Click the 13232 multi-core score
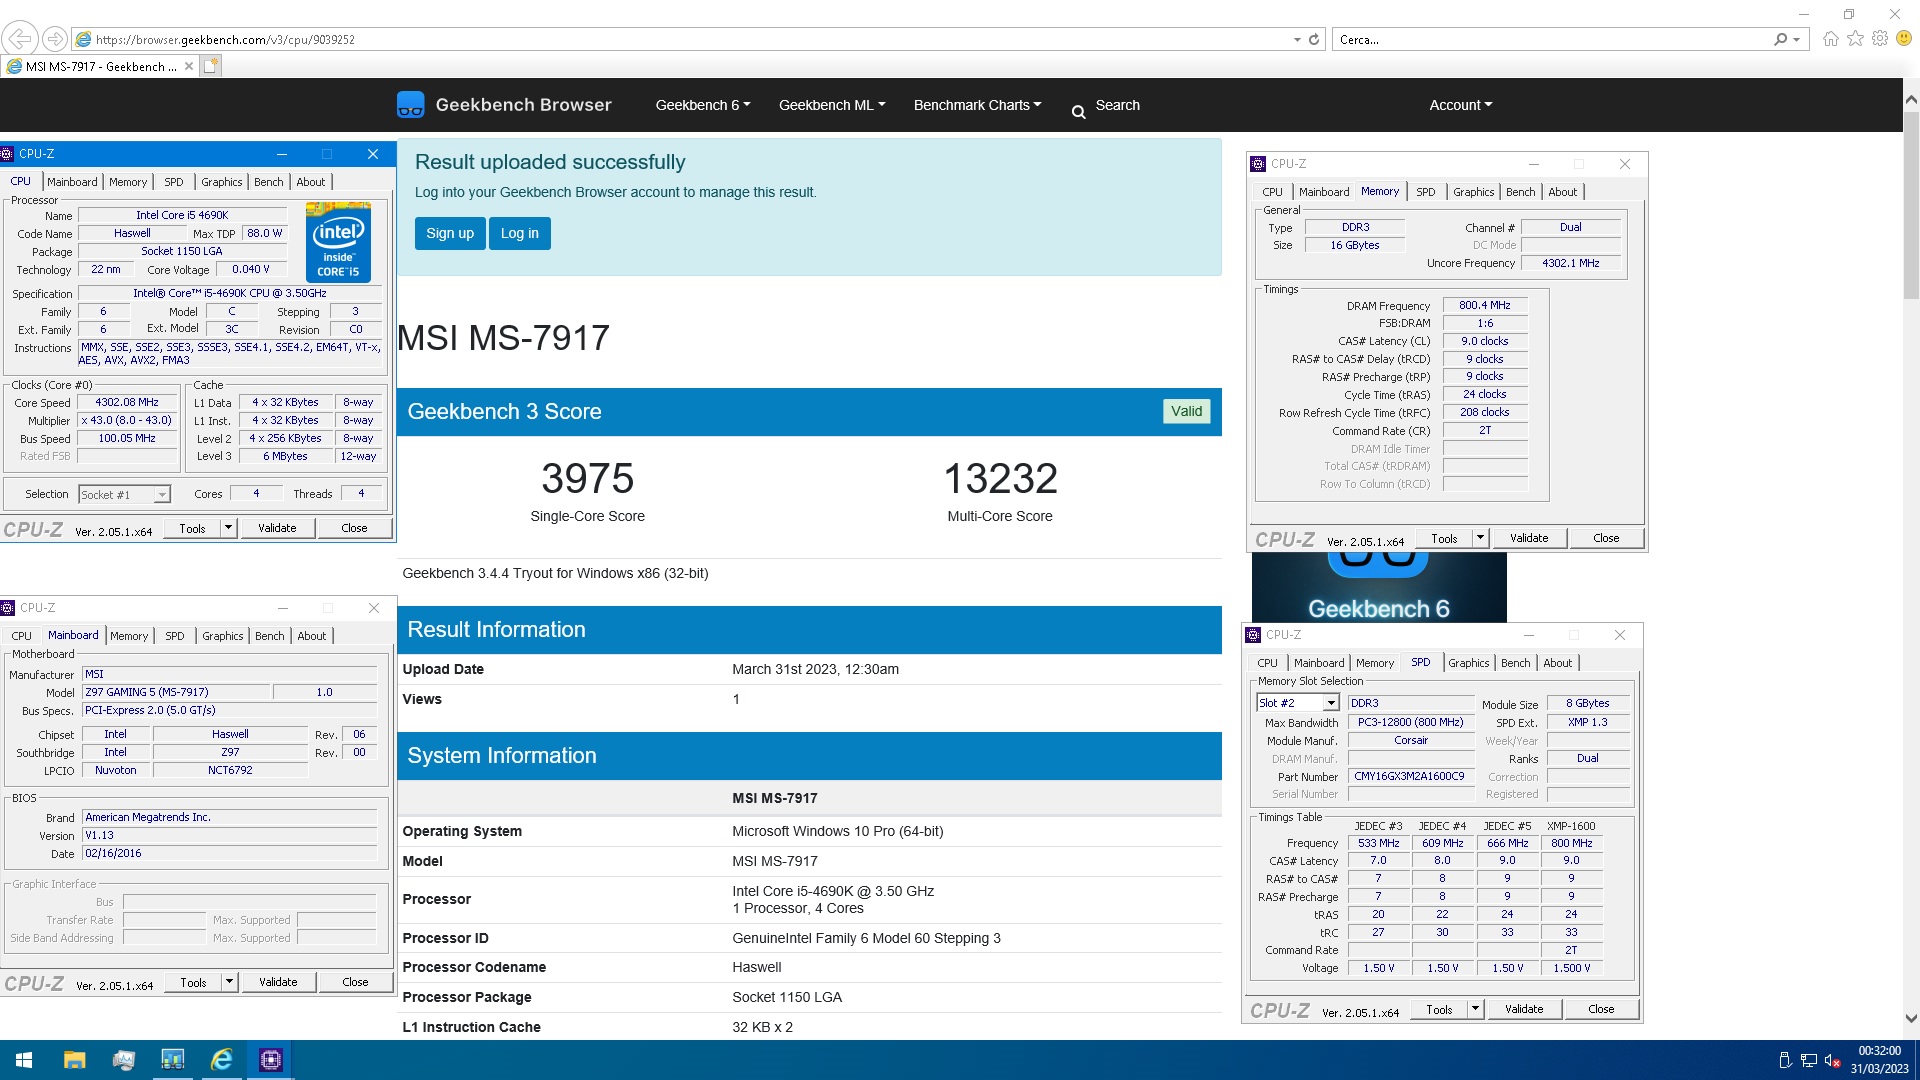Screen dimensions: 1920x1080 coord(1000,478)
